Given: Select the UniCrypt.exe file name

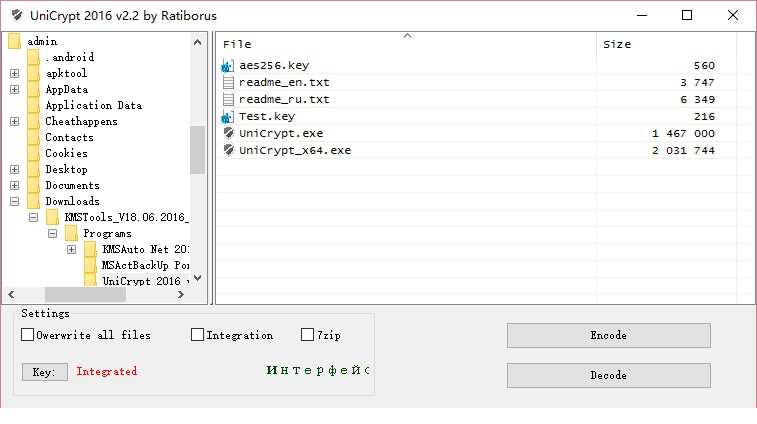Looking at the screenshot, I should pyautogui.click(x=281, y=133).
